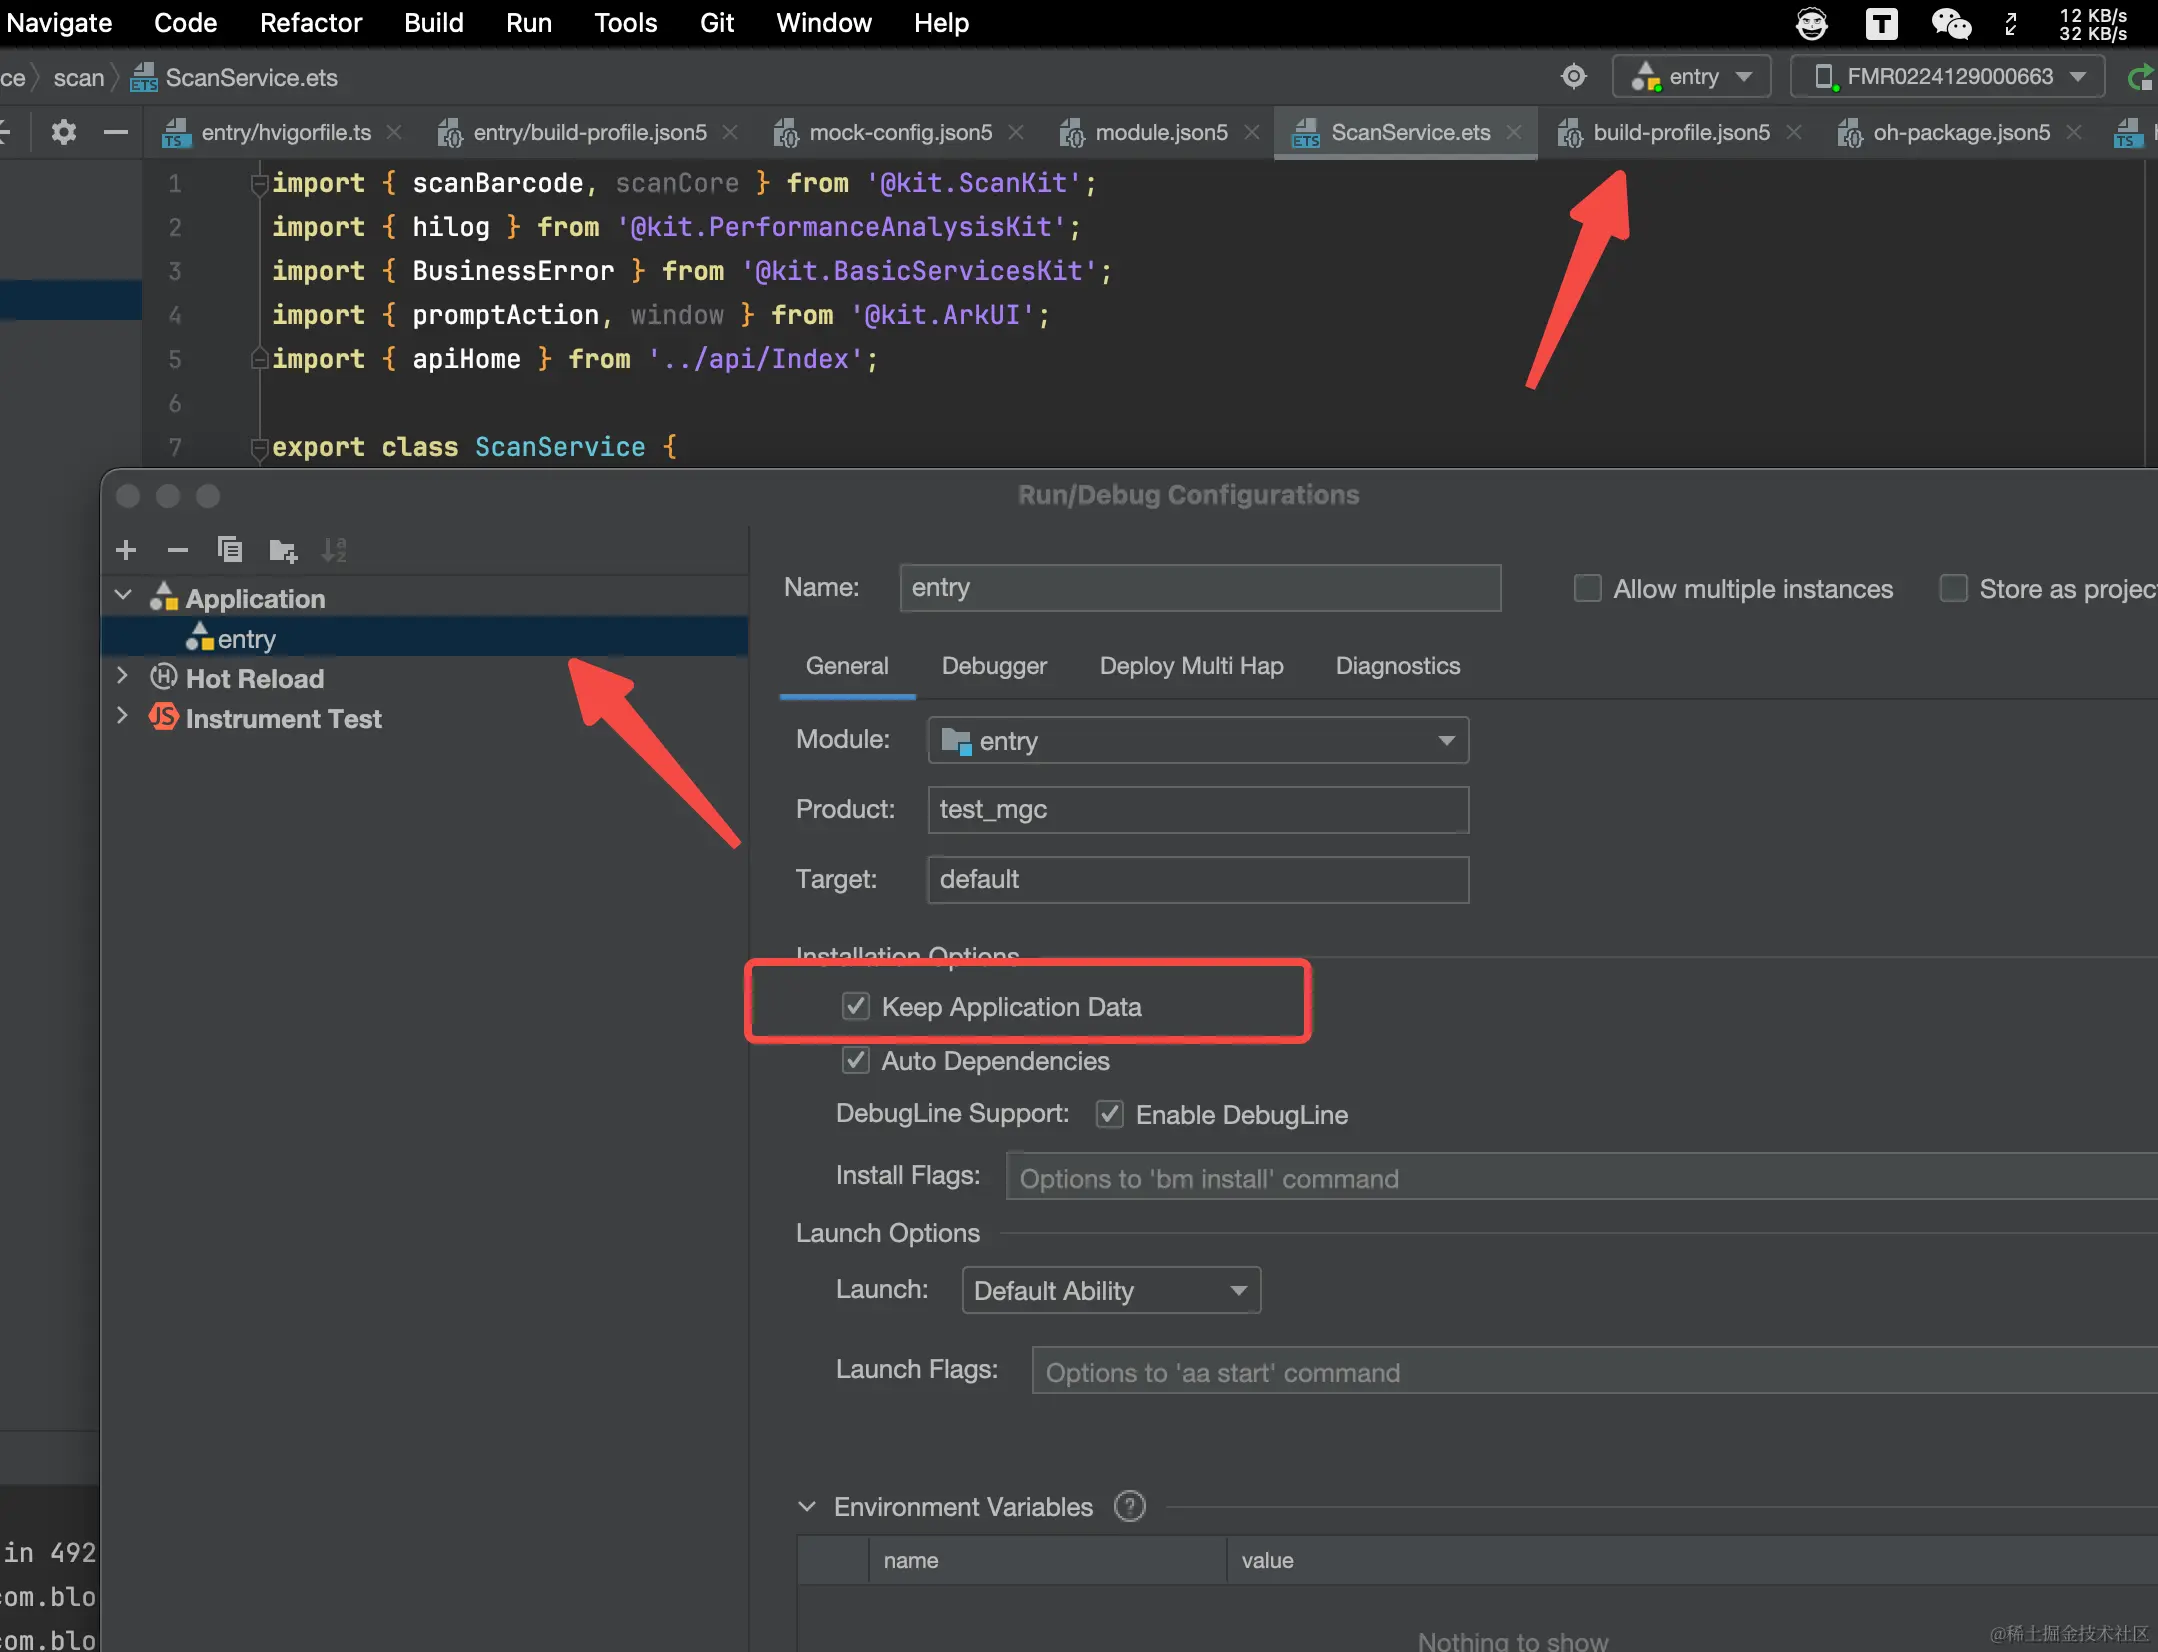Viewport: 2158px width, 1652px height.
Task: Open the Refactor menu
Action: pyautogui.click(x=311, y=23)
